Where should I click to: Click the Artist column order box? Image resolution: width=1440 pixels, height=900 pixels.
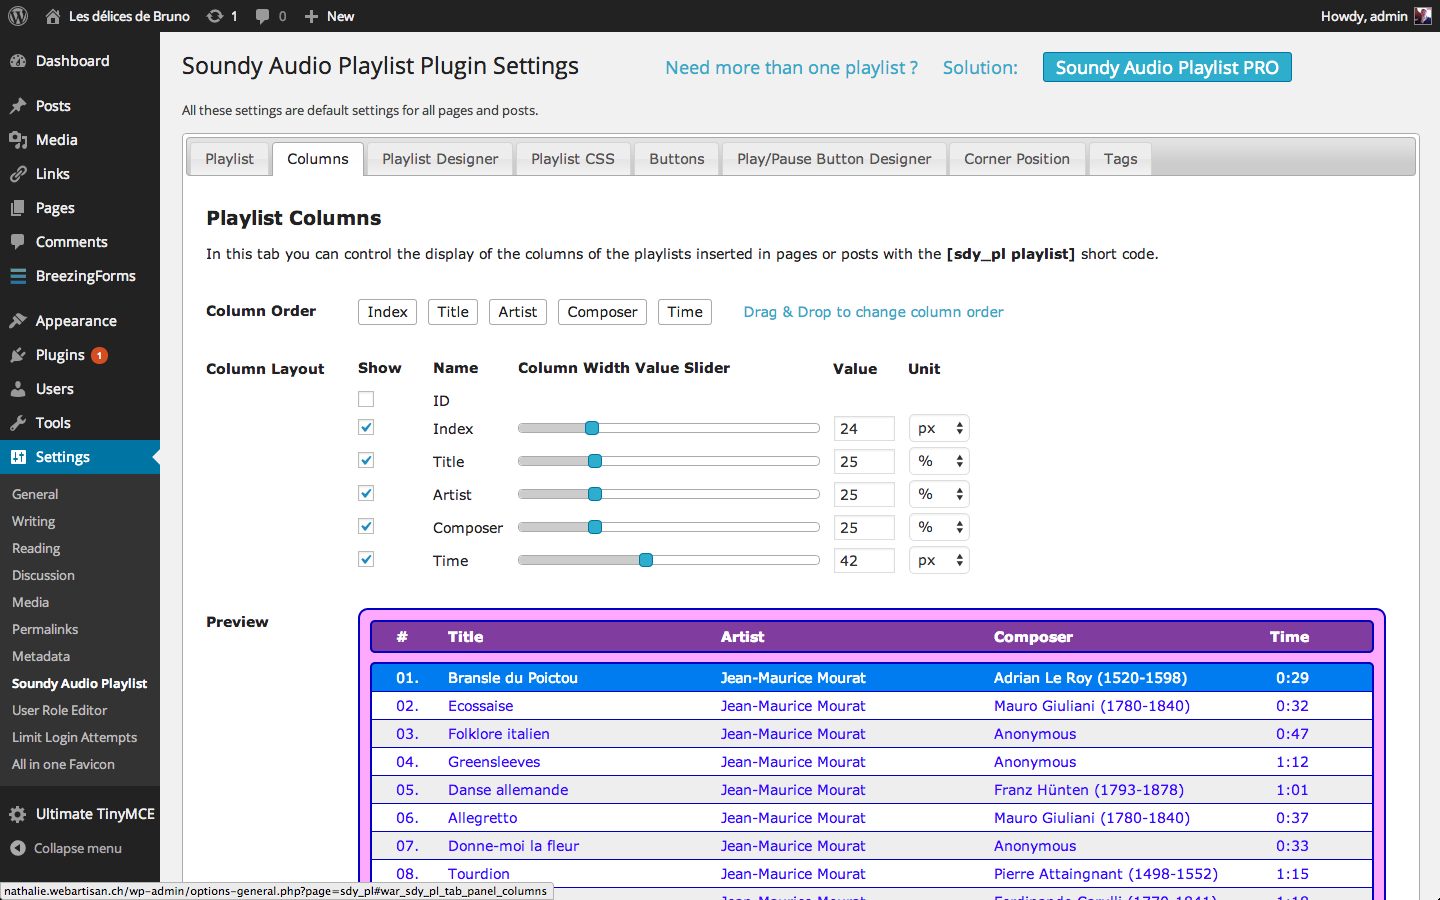click(518, 312)
